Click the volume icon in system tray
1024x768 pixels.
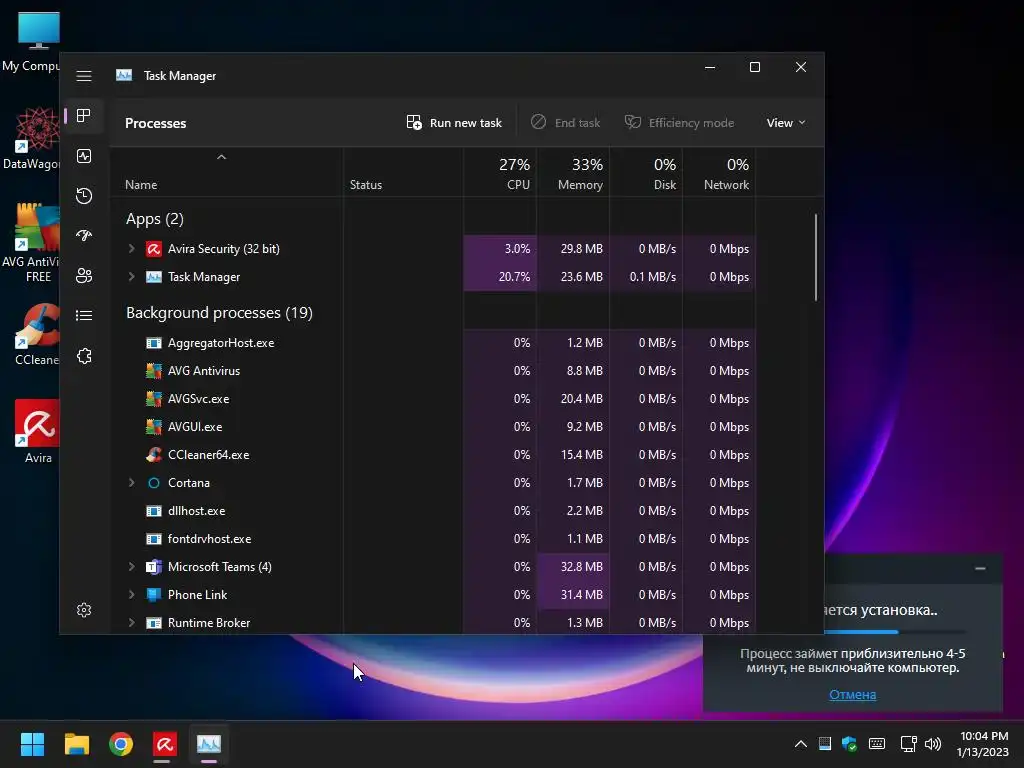pos(933,744)
